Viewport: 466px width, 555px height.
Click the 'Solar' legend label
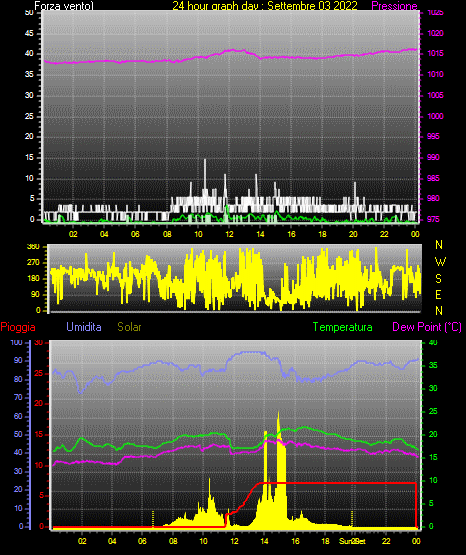pyautogui.click(x=129, y=327)
